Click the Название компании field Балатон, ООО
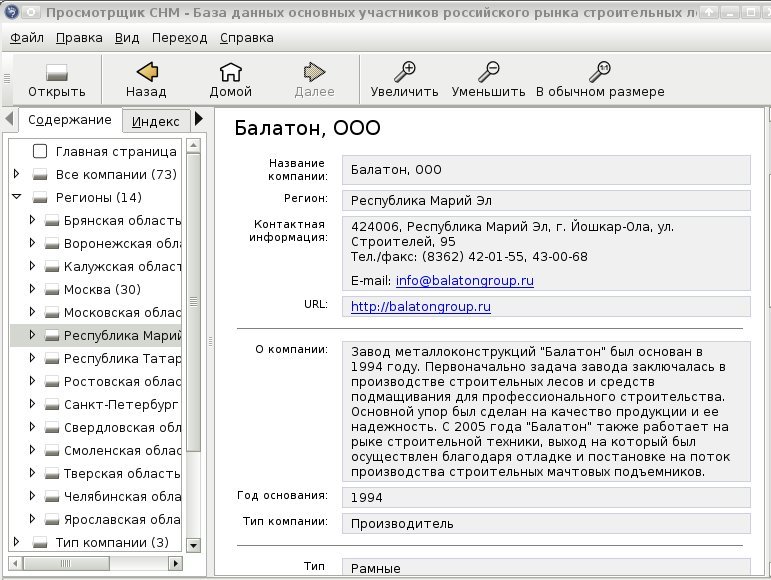 click(546, 170)
